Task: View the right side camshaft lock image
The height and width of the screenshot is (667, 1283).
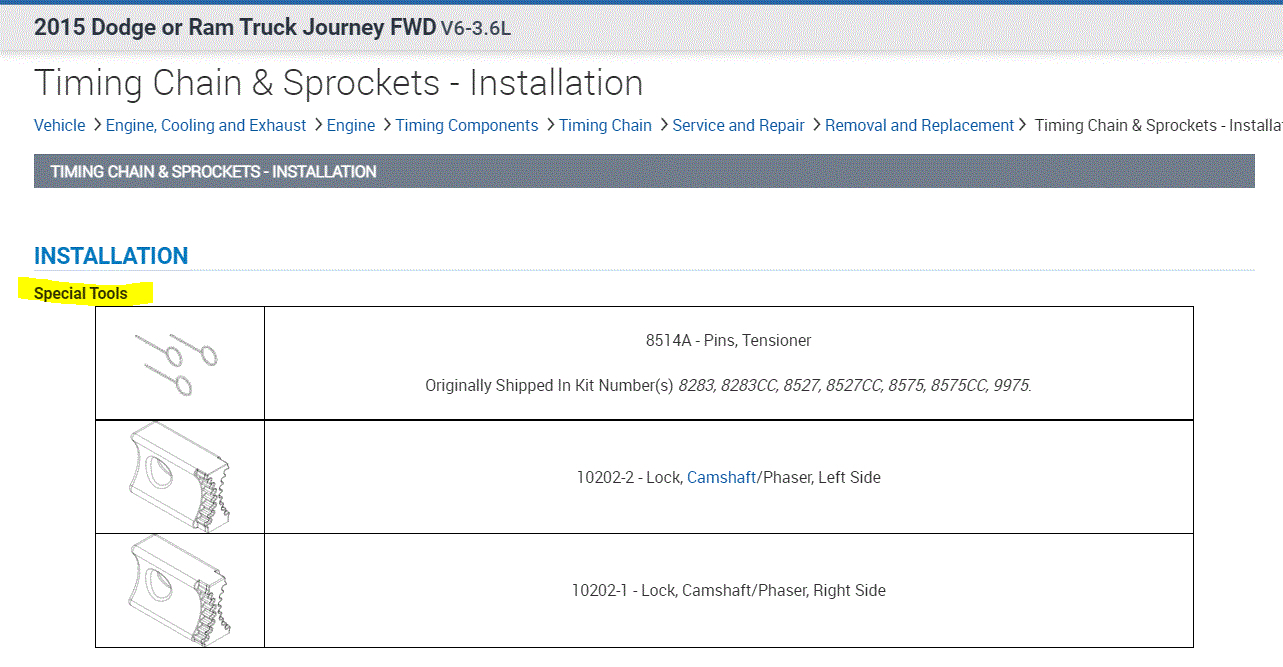Action: [x=180, y=590]
